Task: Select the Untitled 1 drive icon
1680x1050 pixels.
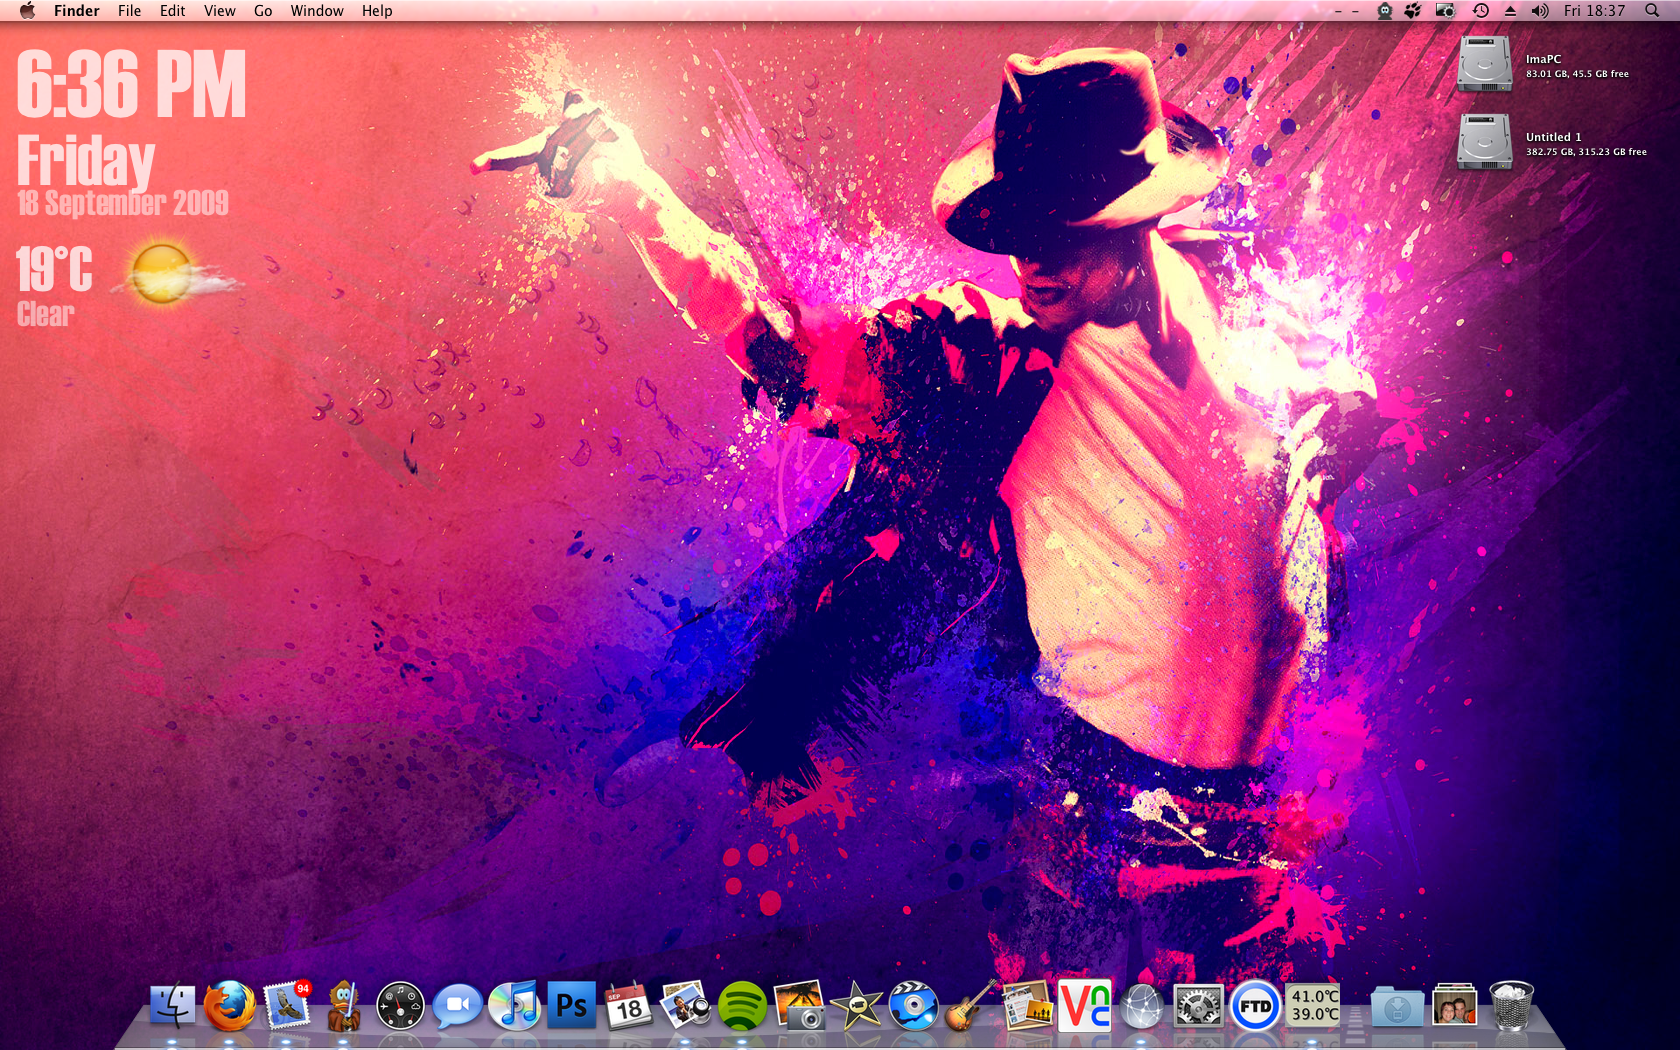Action: pos(1484,142)
